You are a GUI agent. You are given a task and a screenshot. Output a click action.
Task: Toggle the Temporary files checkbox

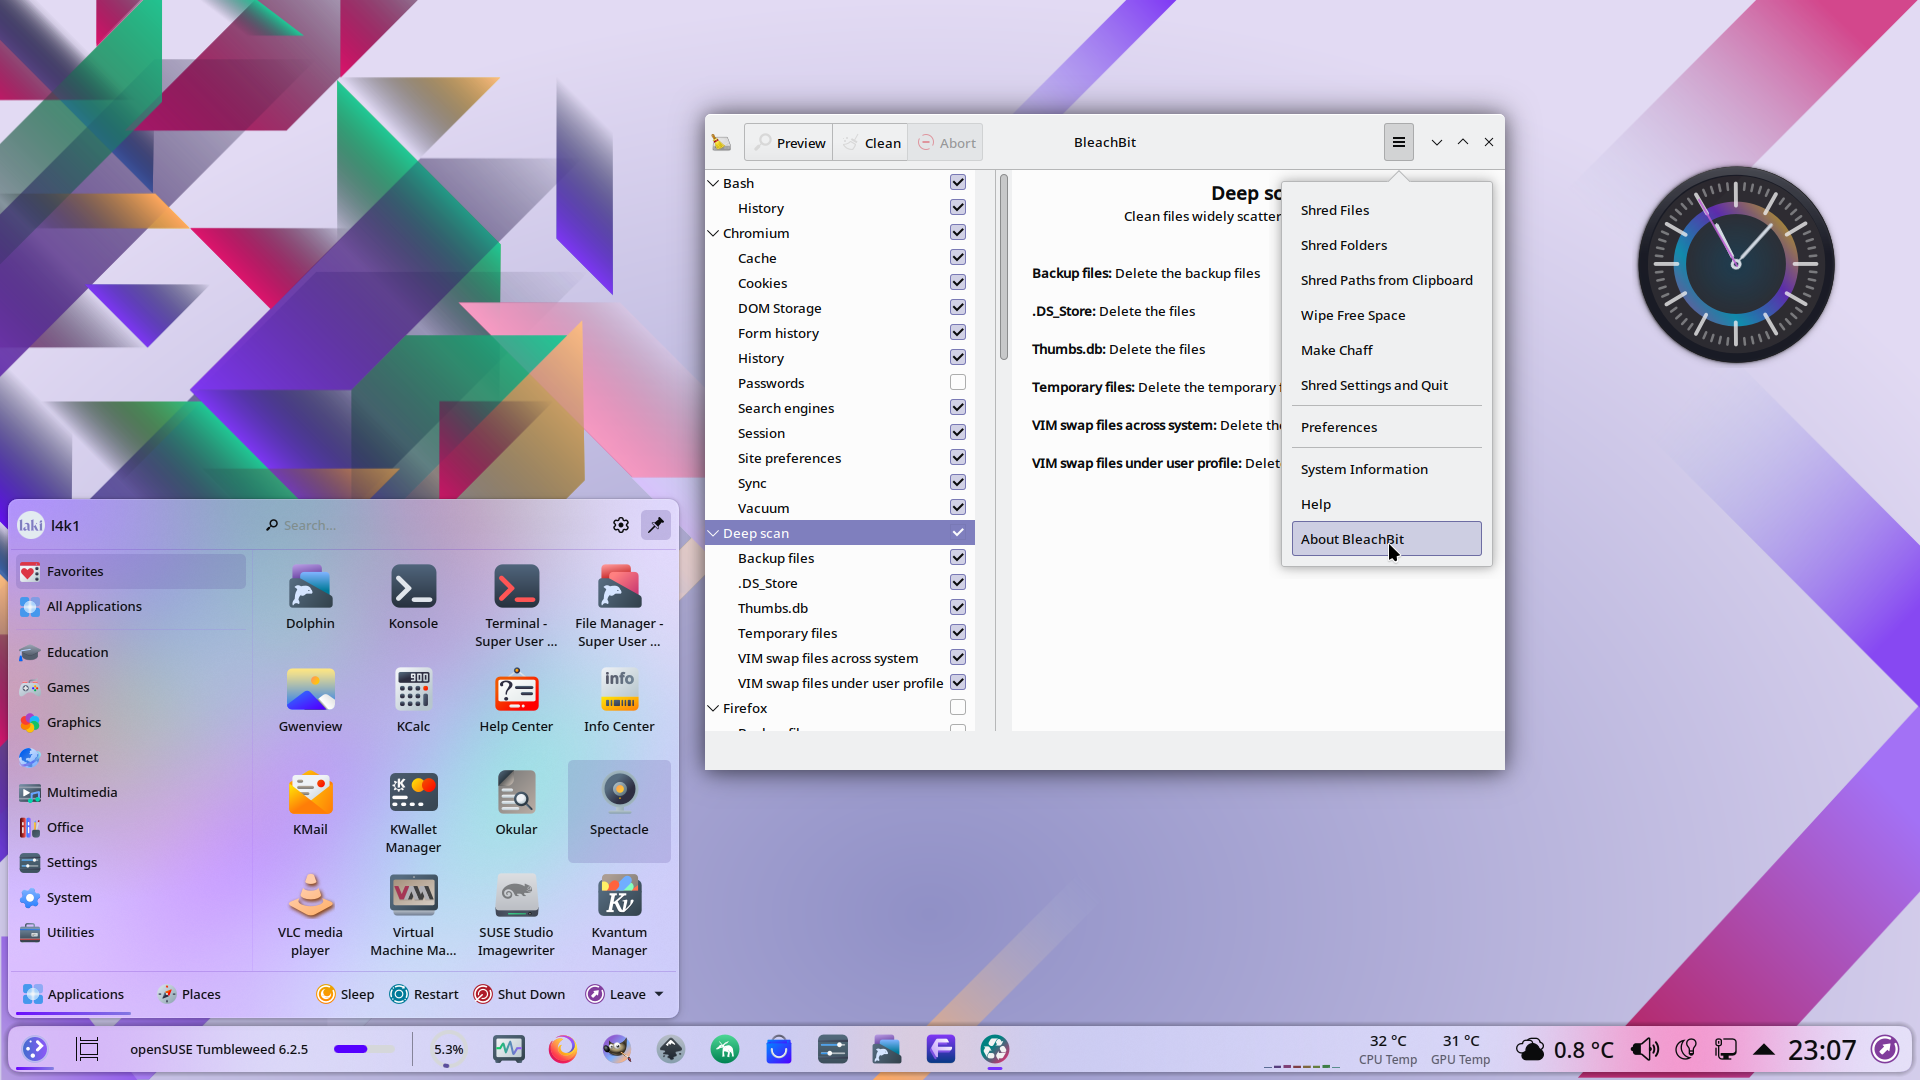click(958, 632)
